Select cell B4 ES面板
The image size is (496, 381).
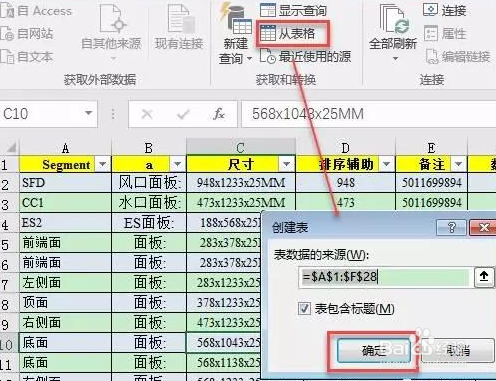tap(149, 223)
